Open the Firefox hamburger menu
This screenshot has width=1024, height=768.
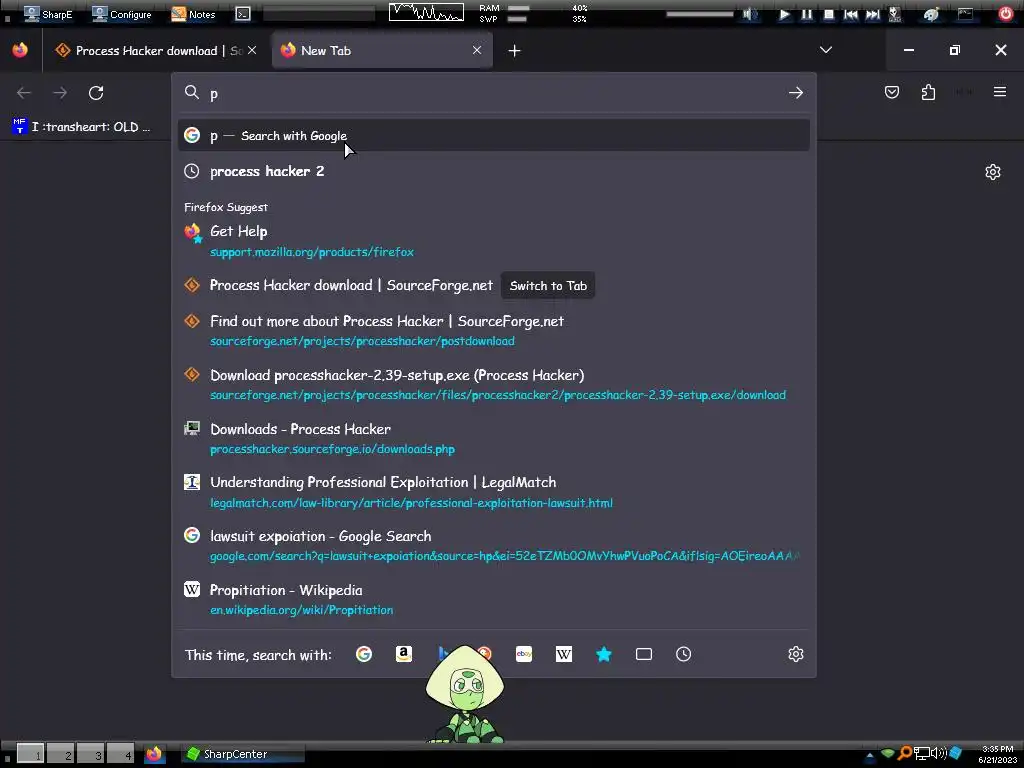click(1000, 92)
